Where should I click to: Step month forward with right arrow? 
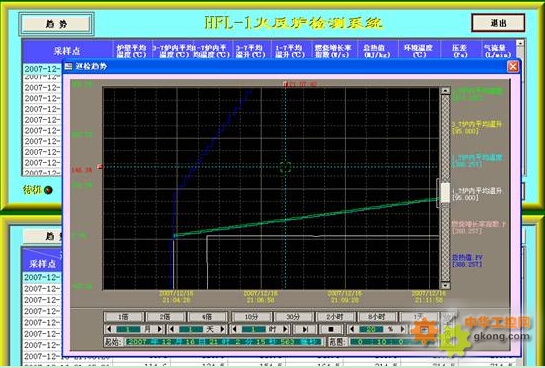[160, 329]
